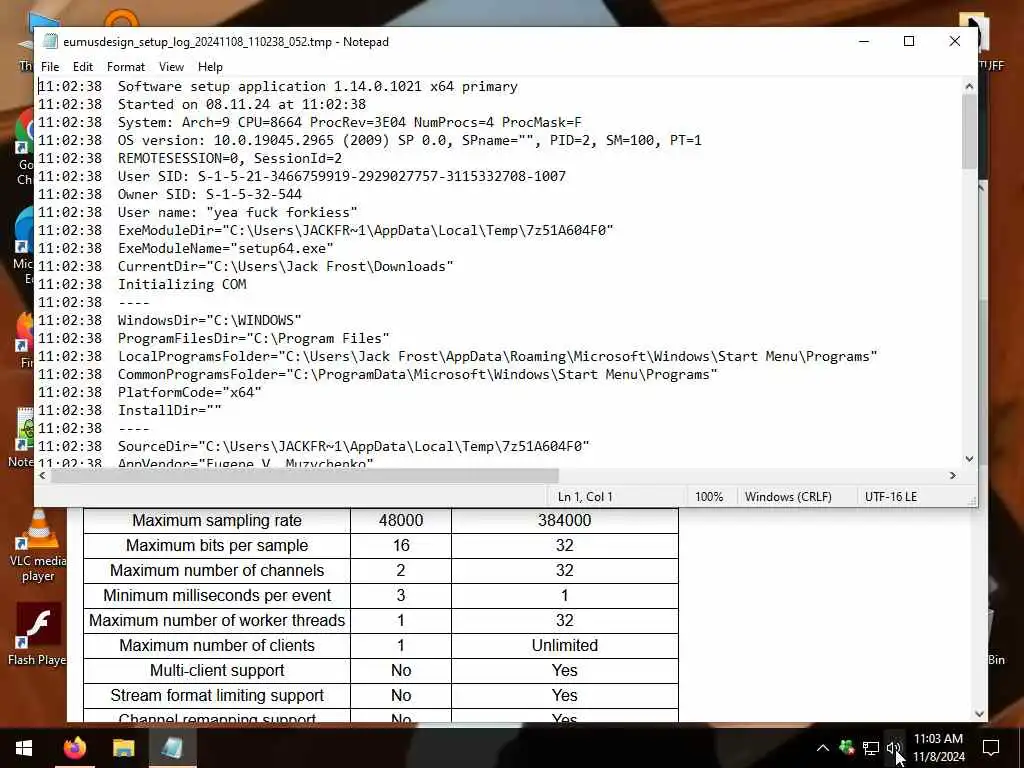
Task: Click the 'ExeModuleName="setup64.exe"' log line
Action: tap(225, 248)
